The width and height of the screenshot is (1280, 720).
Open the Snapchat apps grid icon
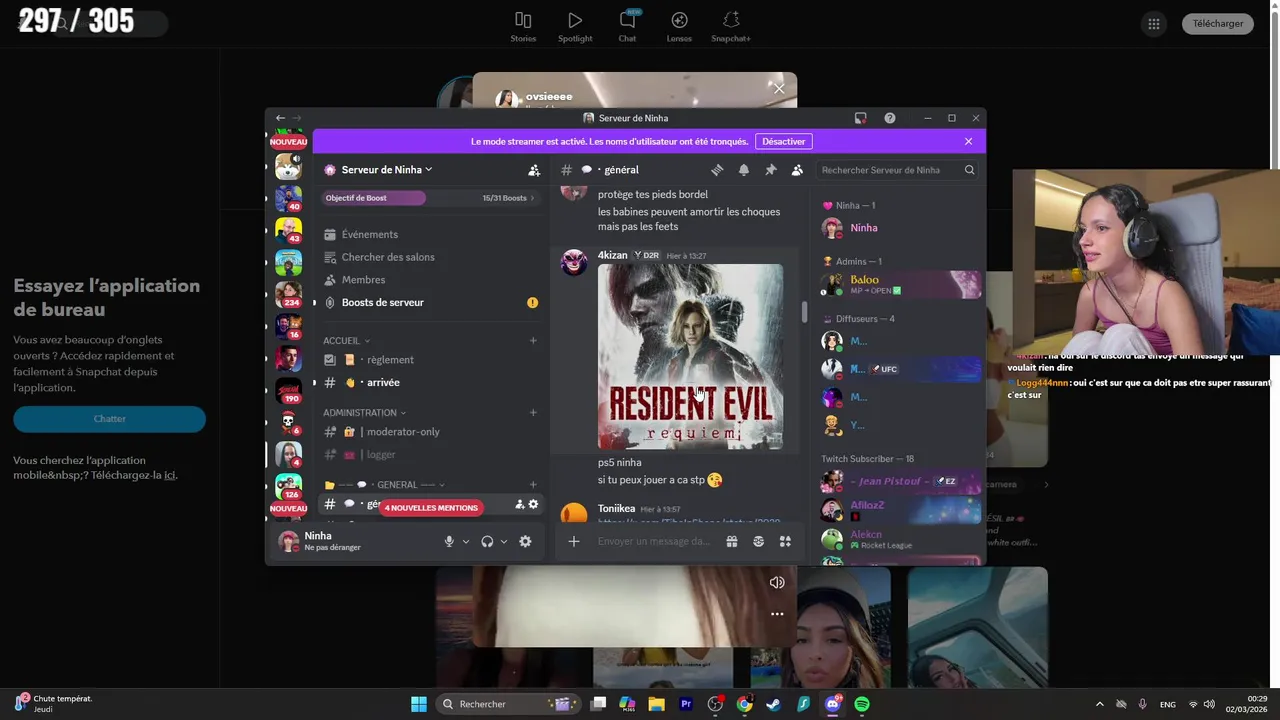[1154, 24]
